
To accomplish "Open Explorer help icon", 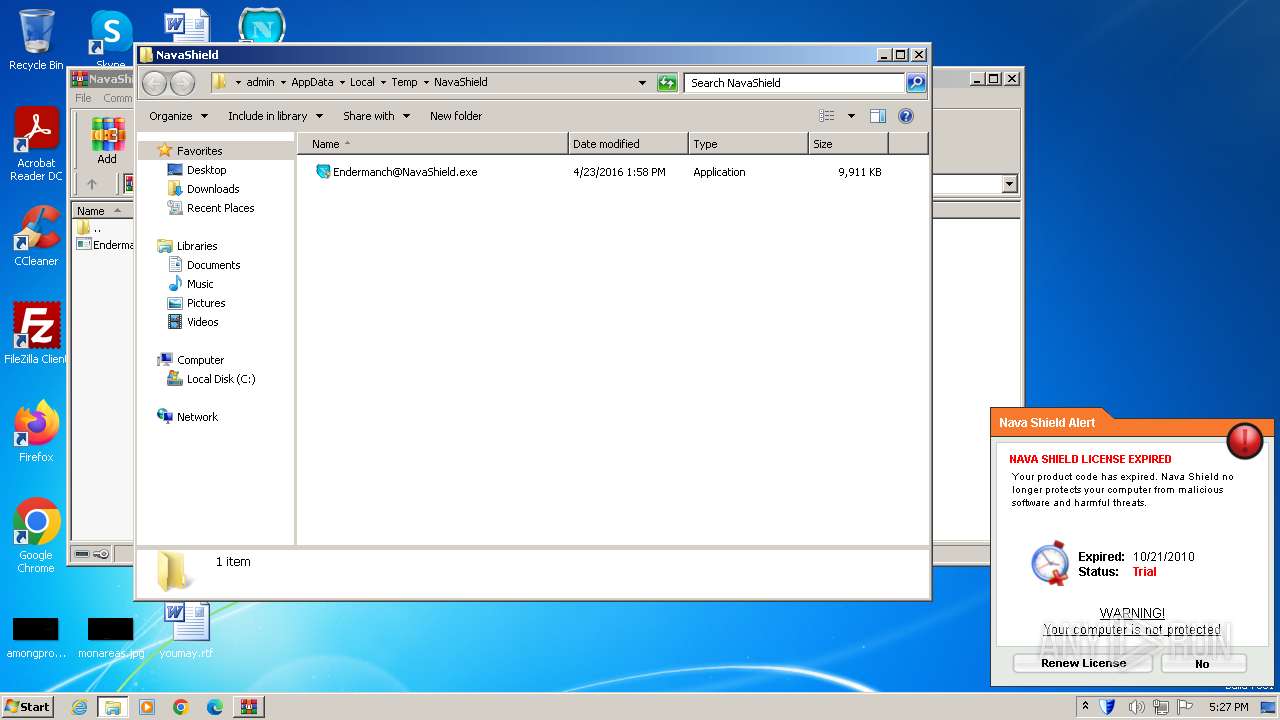I will (906, 116).
